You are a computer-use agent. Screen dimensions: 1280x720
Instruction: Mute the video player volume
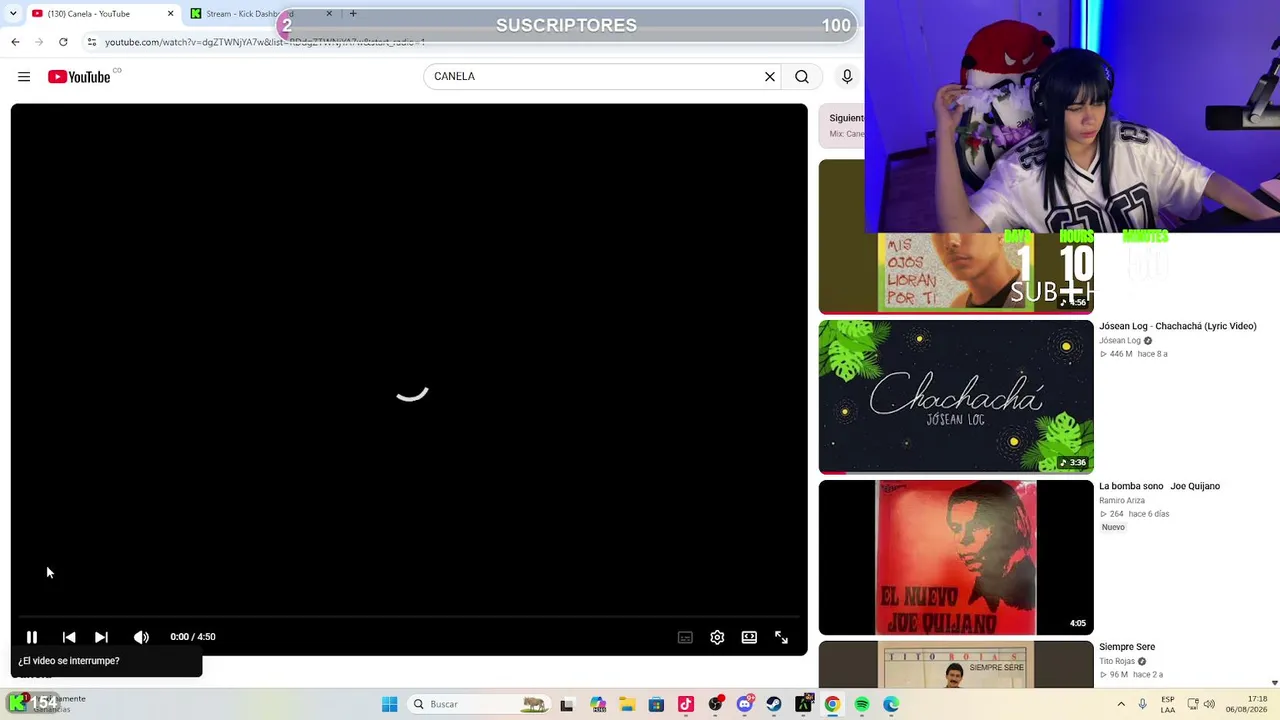pyautogui.click(x=141, y=637)
